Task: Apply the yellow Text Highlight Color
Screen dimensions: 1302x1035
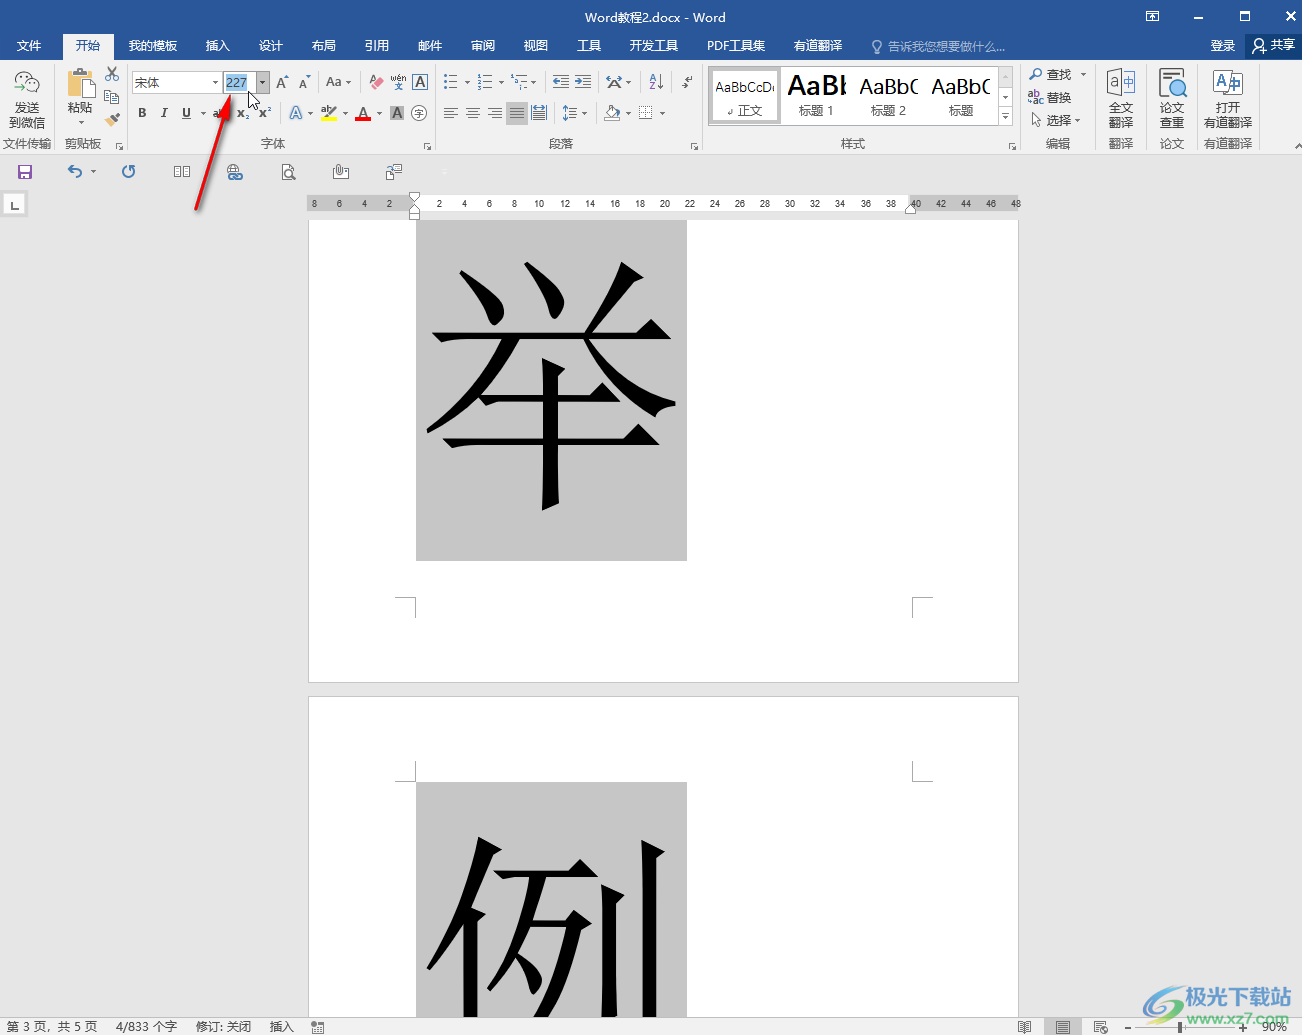Action: point(329,113)
